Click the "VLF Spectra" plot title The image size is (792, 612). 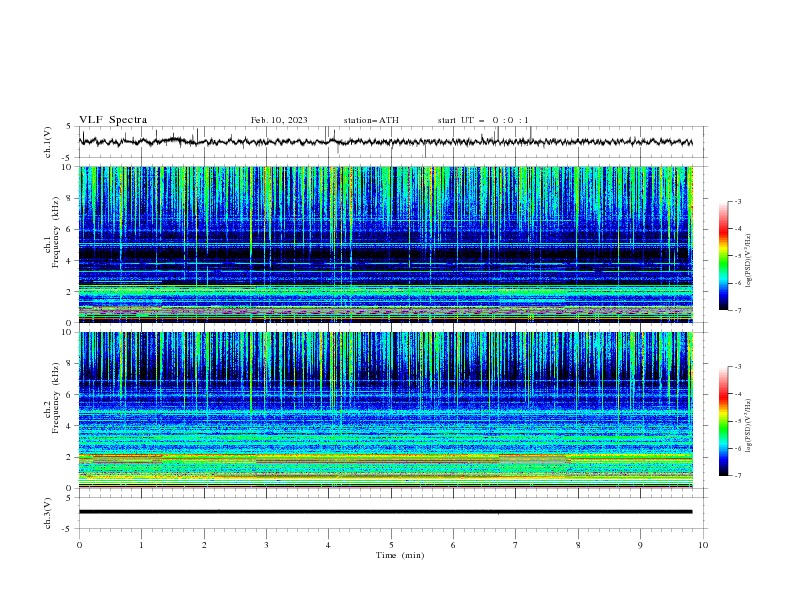113,120
